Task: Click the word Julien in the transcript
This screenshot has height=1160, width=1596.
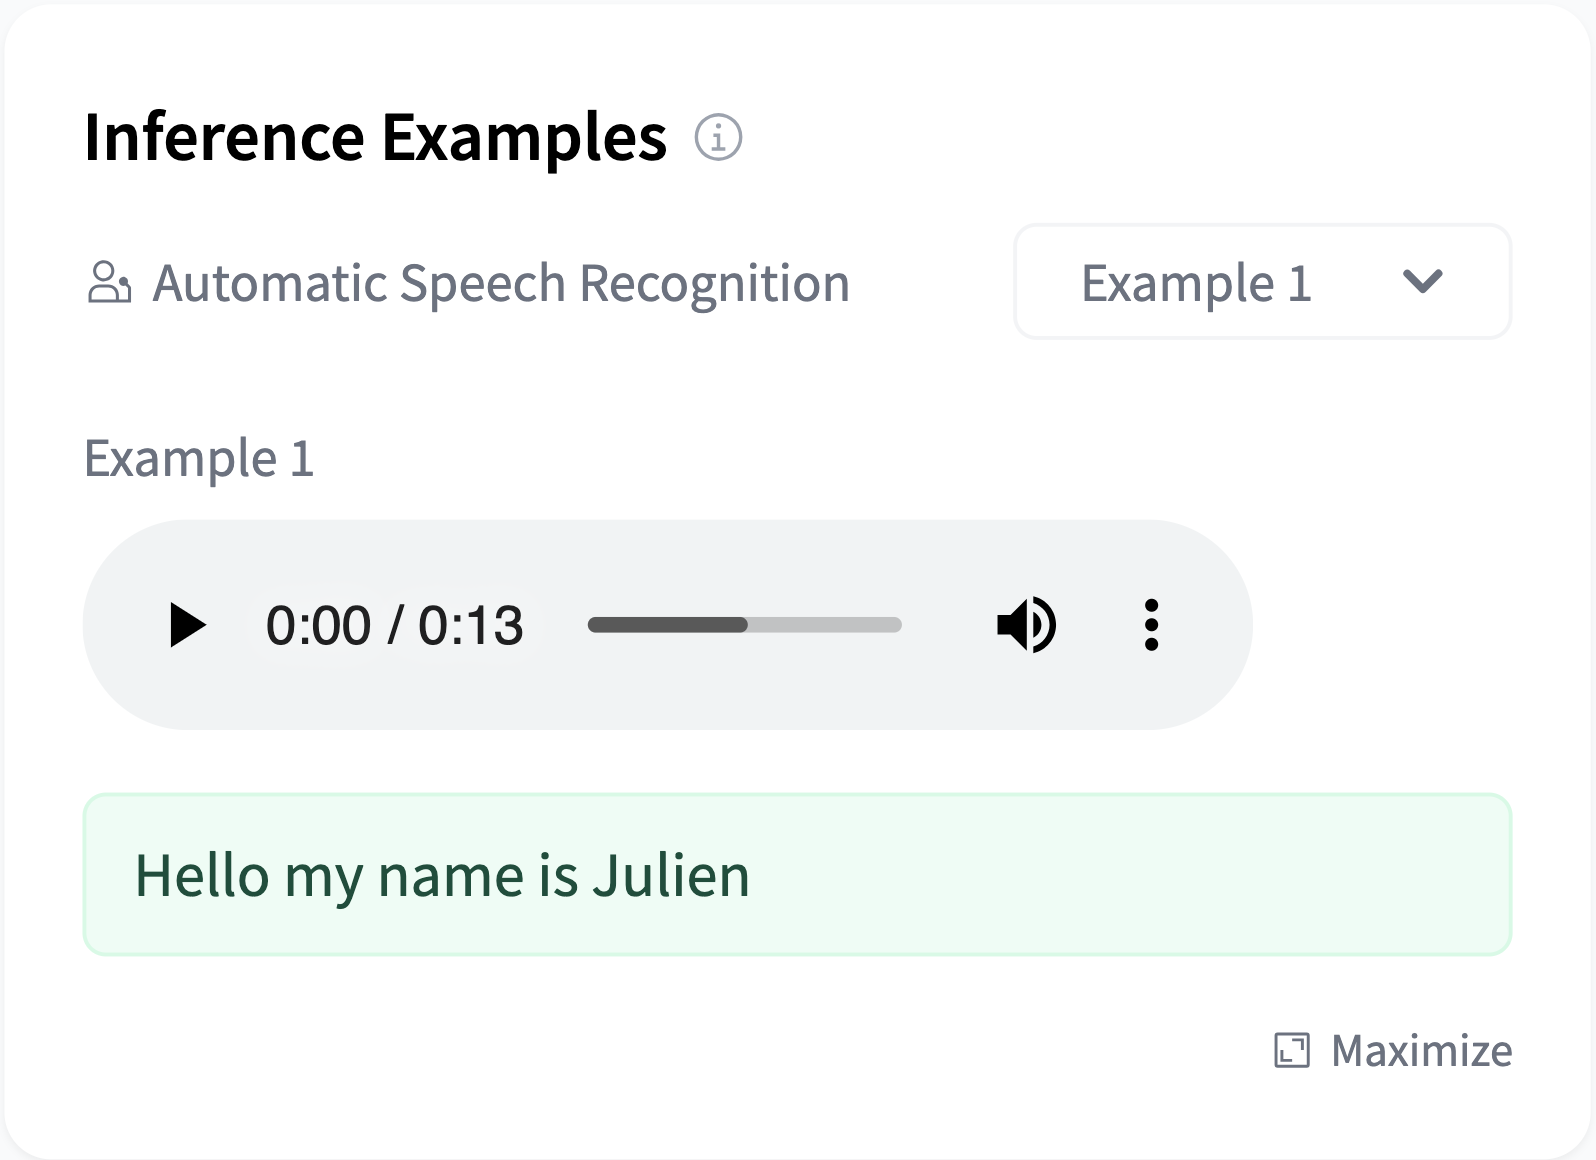Action: [x=670, y=876]
